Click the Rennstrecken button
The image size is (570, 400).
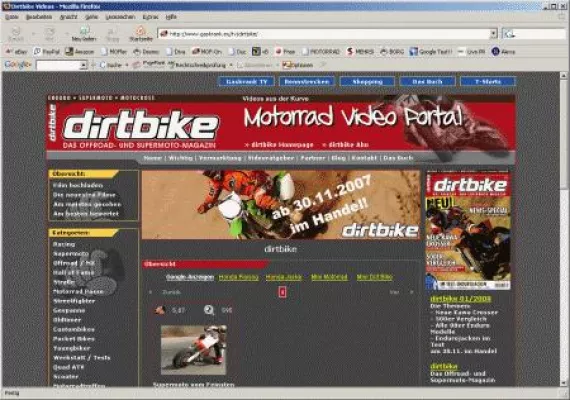[307, 81]
